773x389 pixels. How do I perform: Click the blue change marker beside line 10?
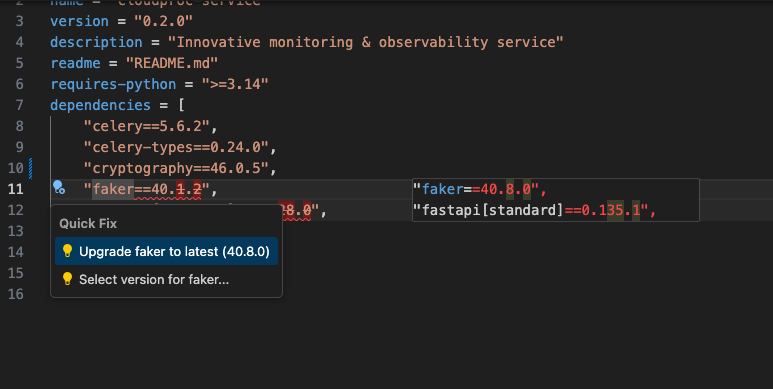31,168
